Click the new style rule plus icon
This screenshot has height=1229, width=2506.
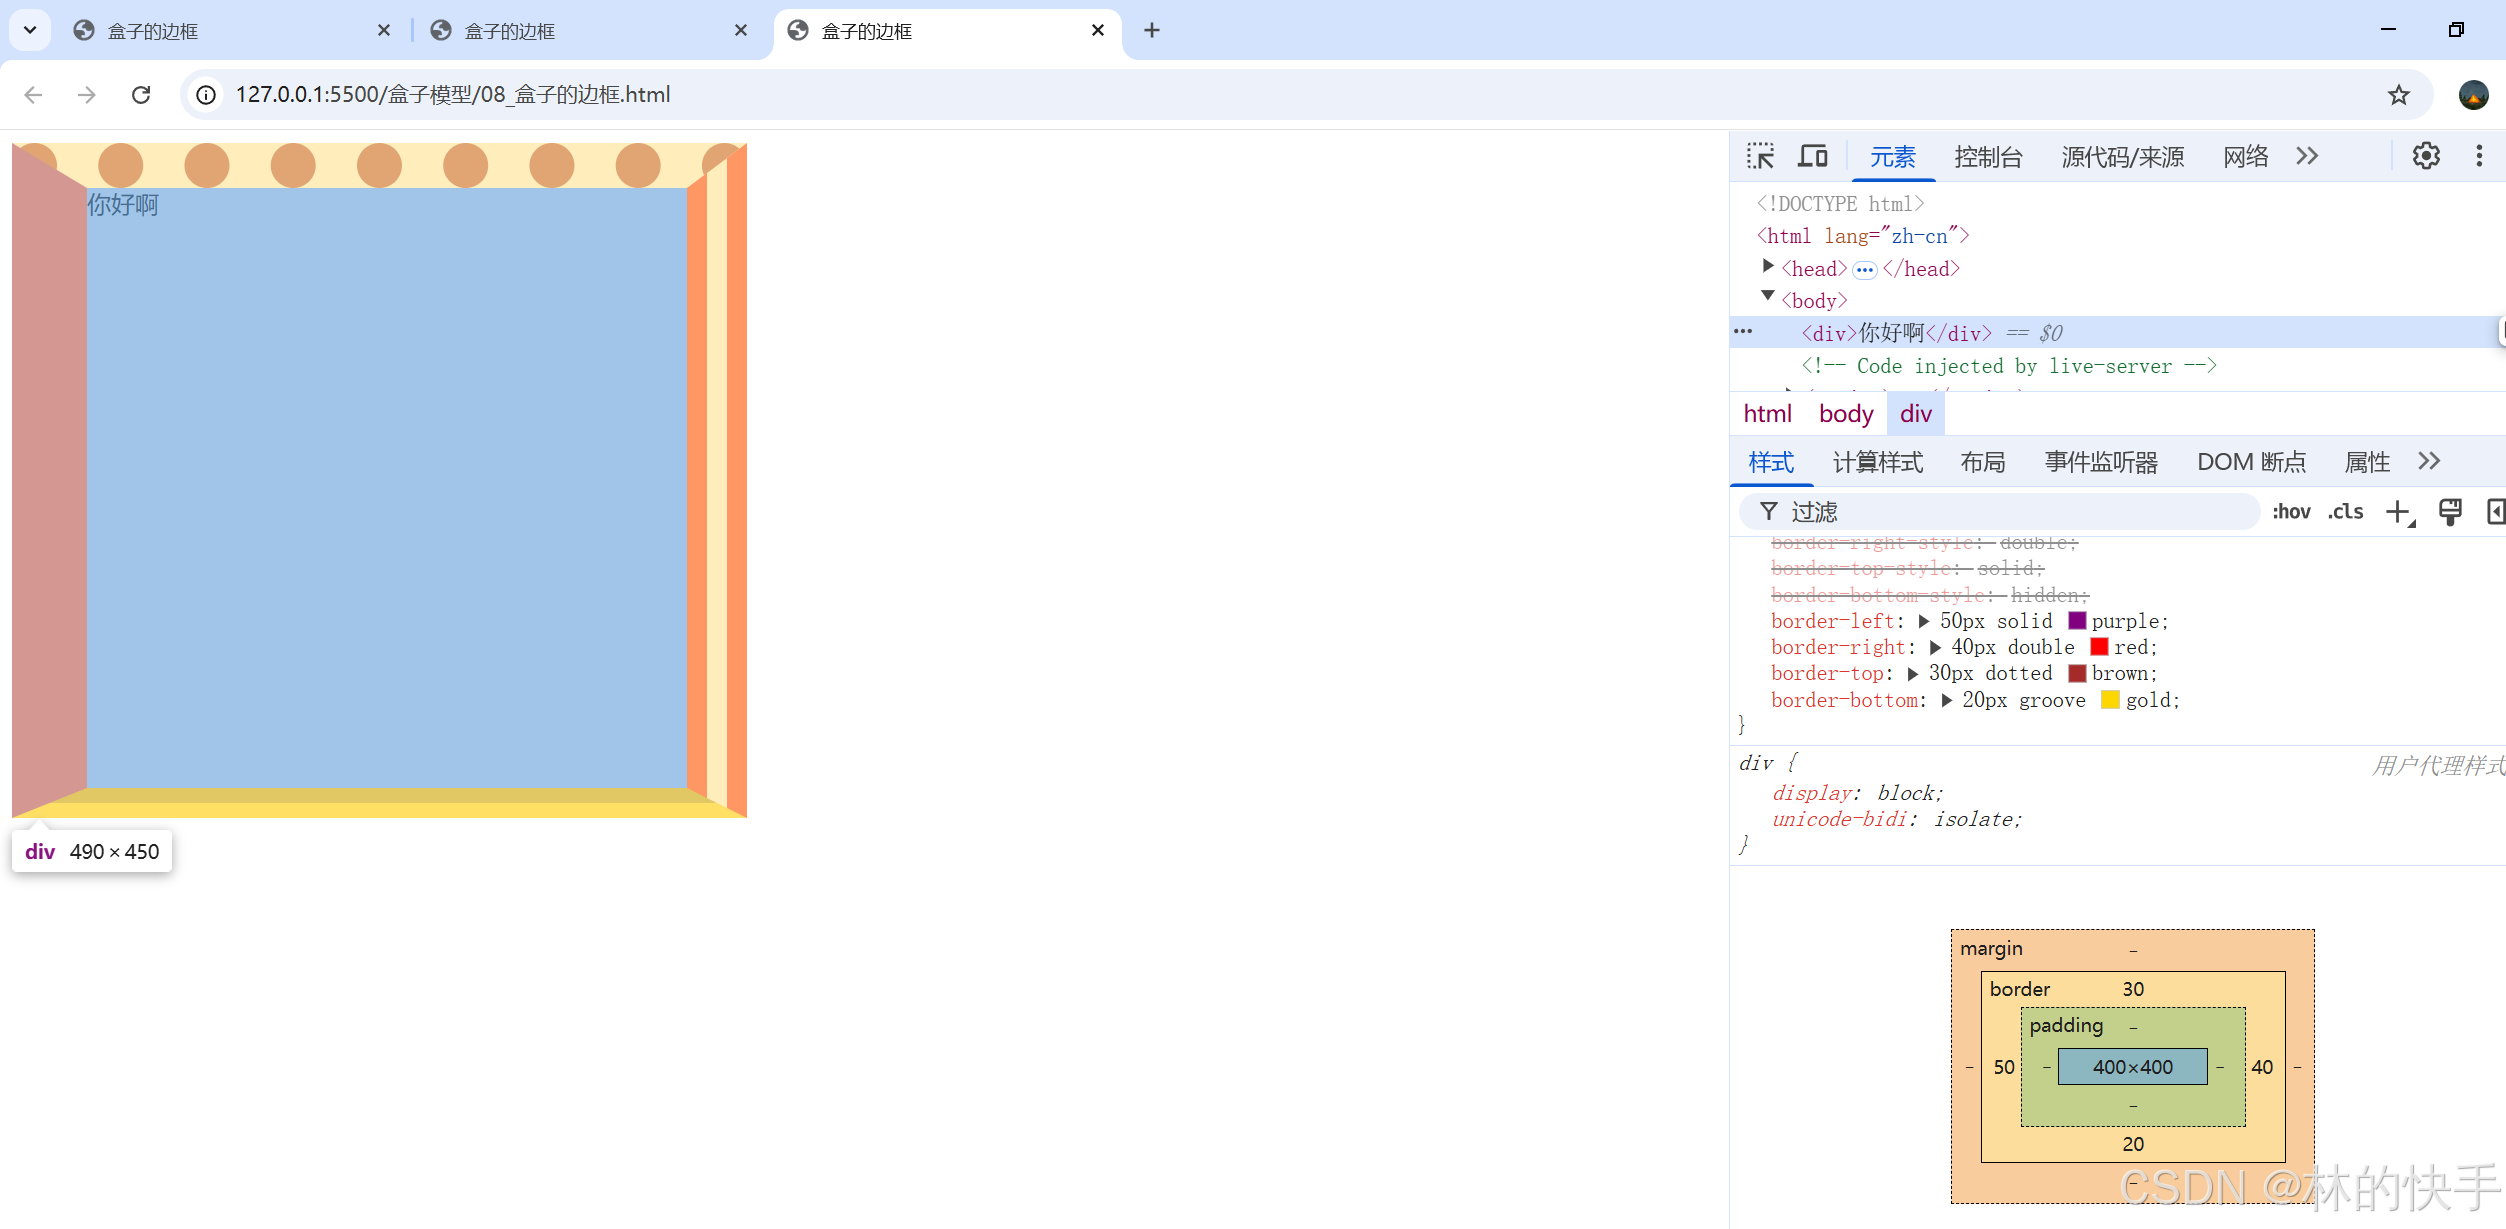click(x=2398, y=512)
